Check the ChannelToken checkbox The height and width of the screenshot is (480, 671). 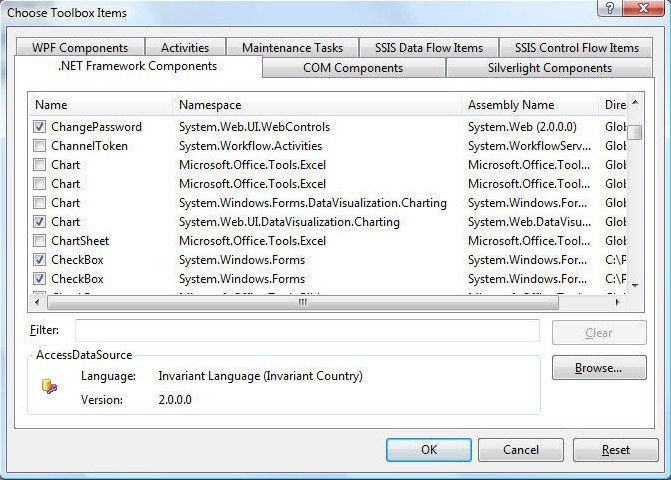39,146
